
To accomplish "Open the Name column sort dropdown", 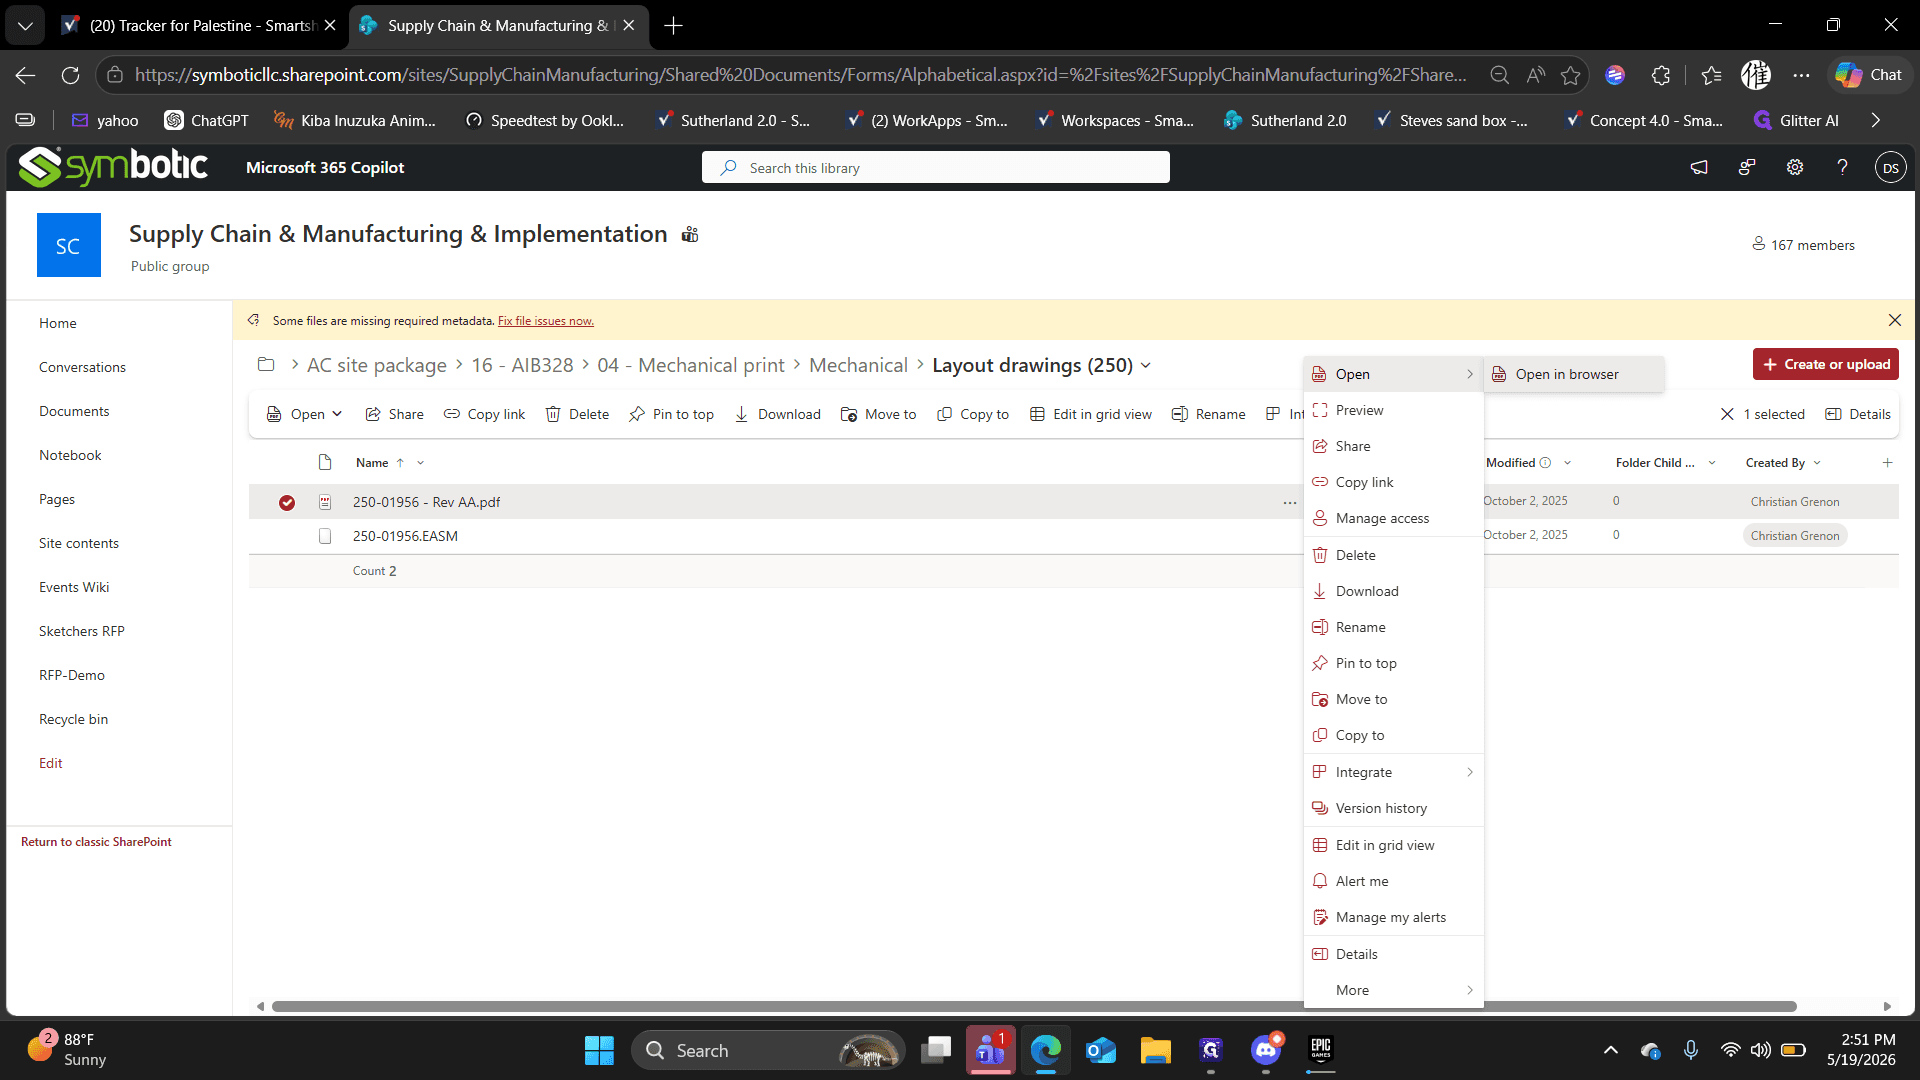I will (421, 463).
